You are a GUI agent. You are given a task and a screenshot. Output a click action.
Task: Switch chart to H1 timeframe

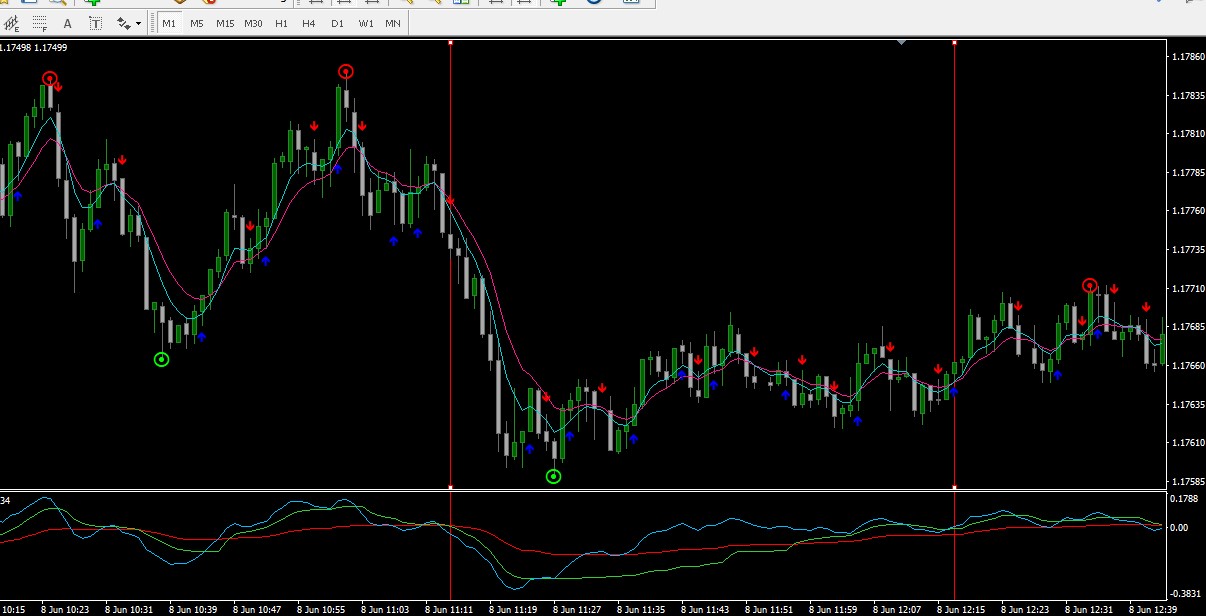click(x=281, y=22)
